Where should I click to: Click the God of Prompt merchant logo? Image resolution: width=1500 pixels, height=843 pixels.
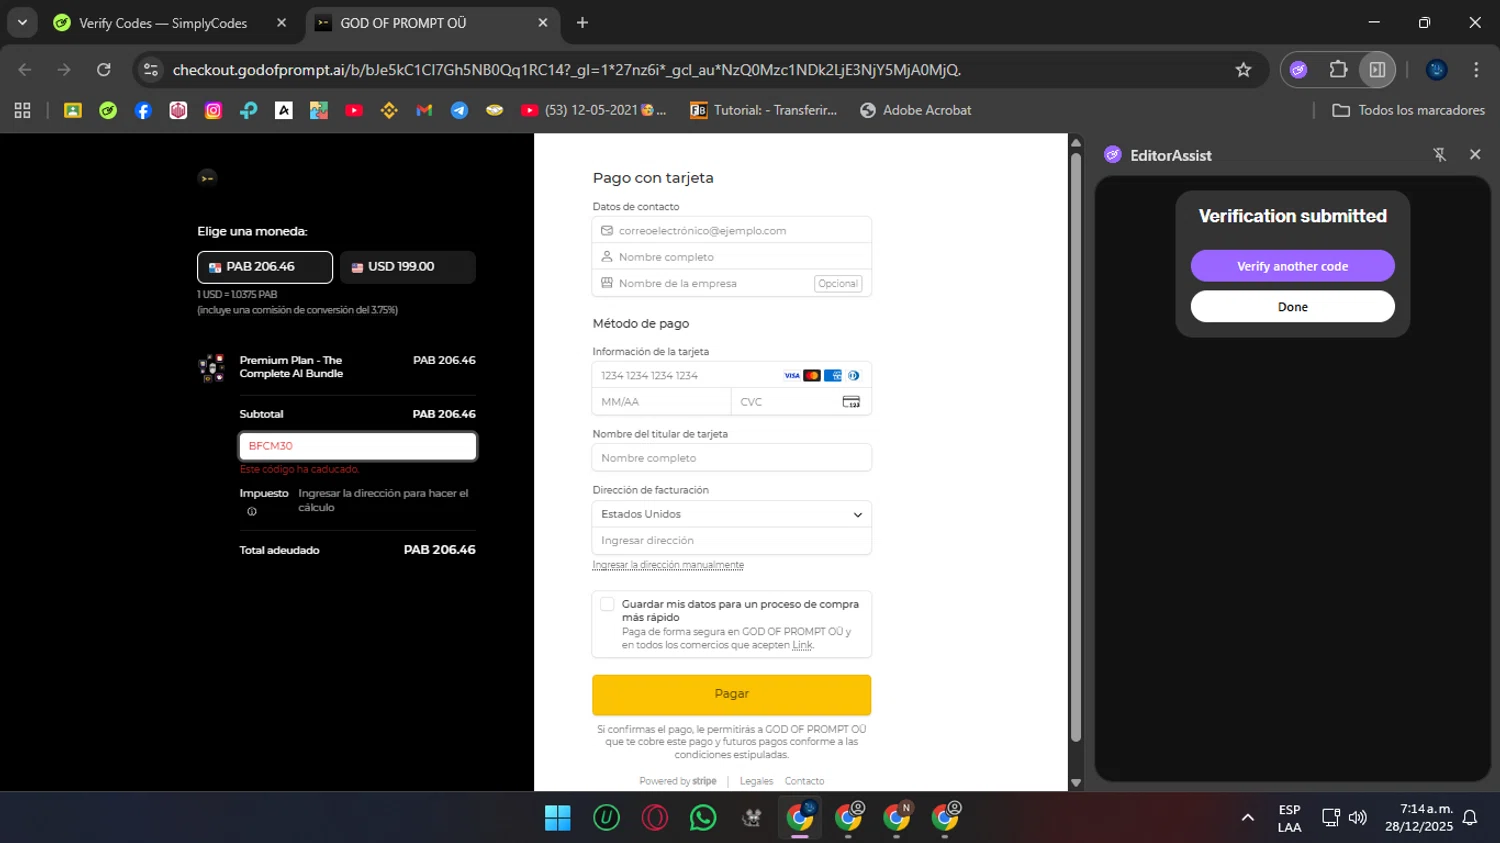click(x=207, y=178)
